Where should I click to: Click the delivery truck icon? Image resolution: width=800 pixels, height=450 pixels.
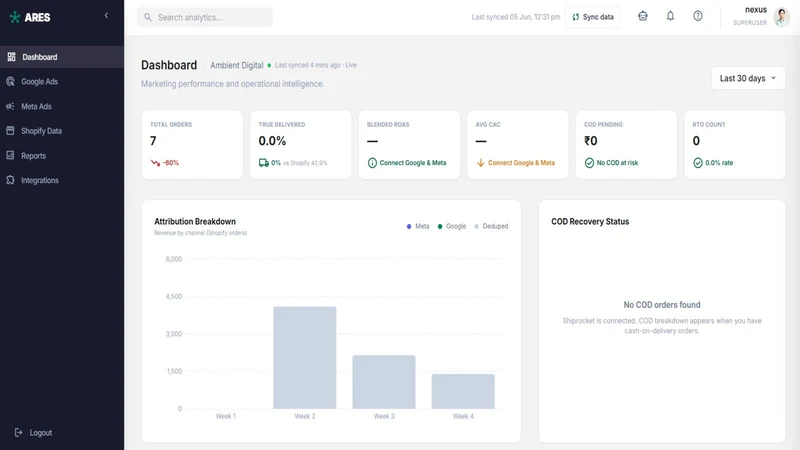(x=264, y=163)
